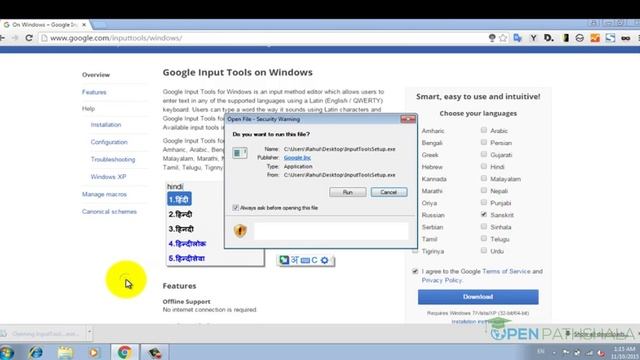Toggle the agree to Terms of Service checkbox

pyautogui.click(x=415, y=271)
